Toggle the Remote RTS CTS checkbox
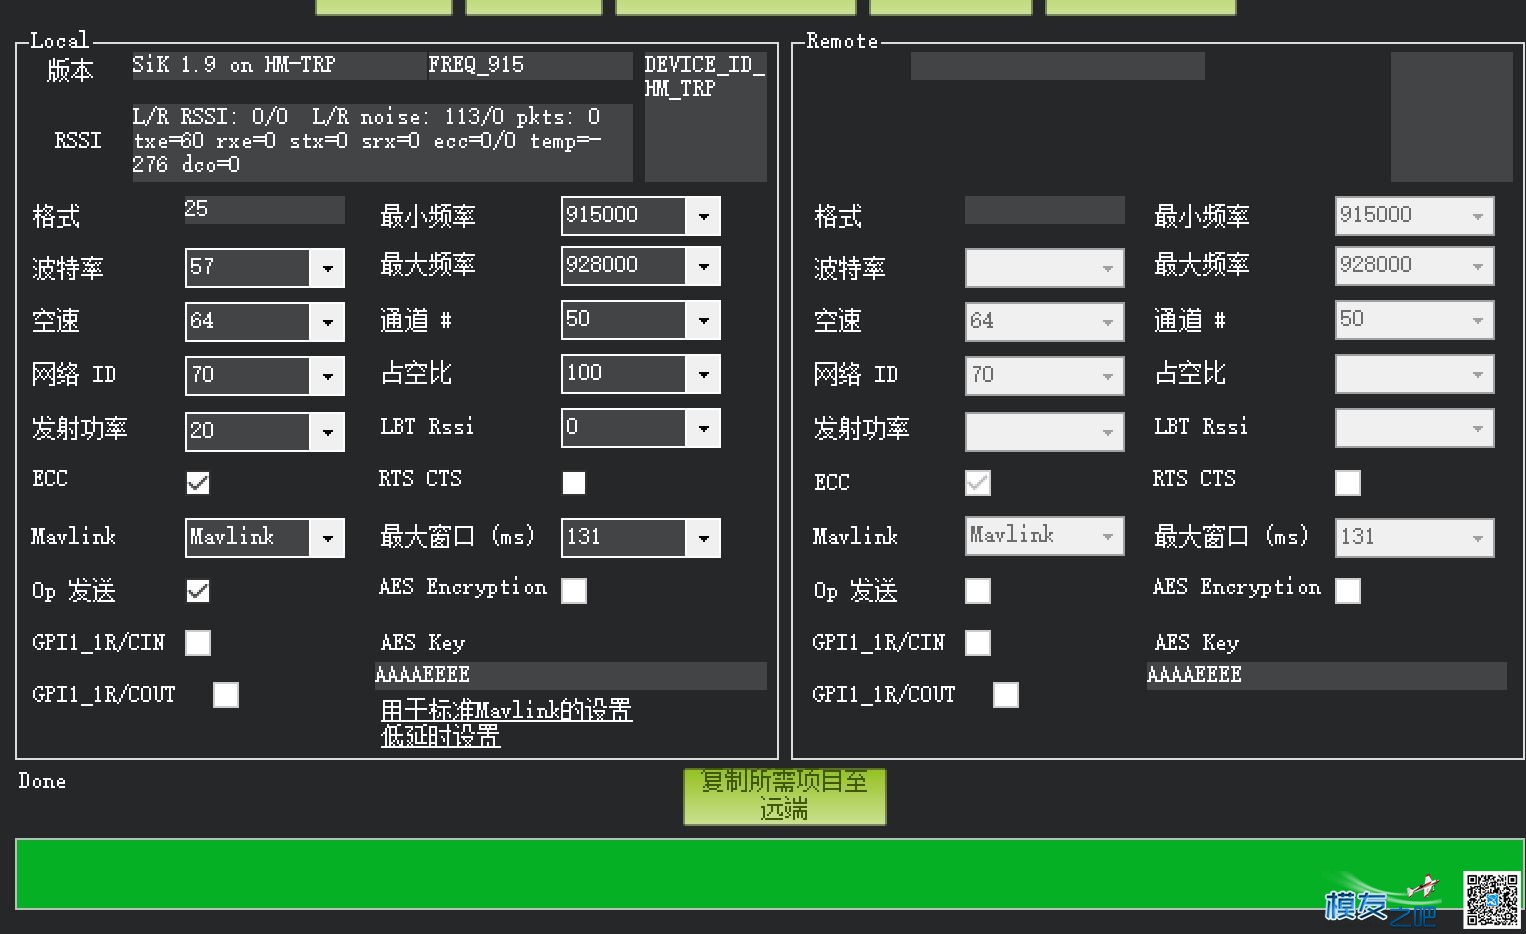Image resolution: width=1526 pixels, height=934 pixels. (1348, 483)
